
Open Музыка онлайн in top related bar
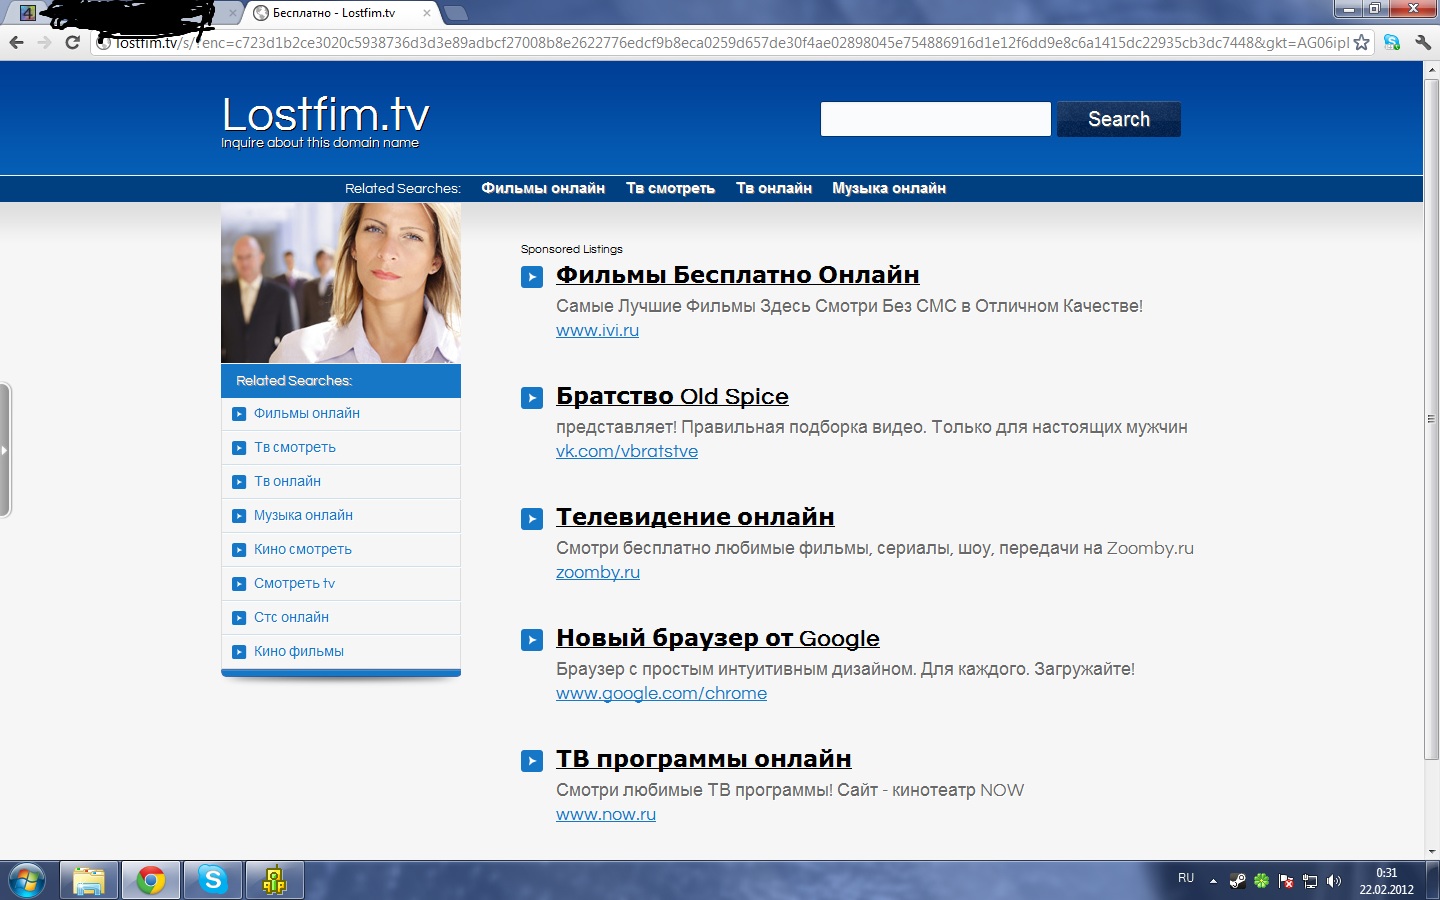889,188
